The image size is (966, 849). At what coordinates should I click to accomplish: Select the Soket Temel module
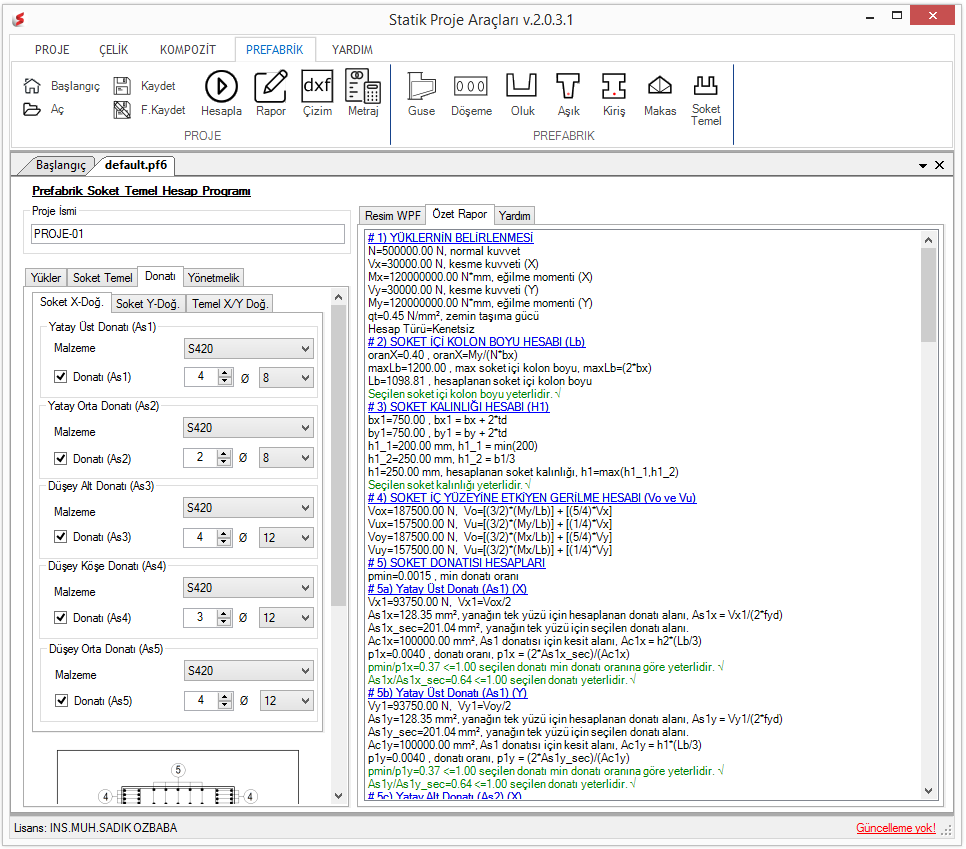(706, 99)
